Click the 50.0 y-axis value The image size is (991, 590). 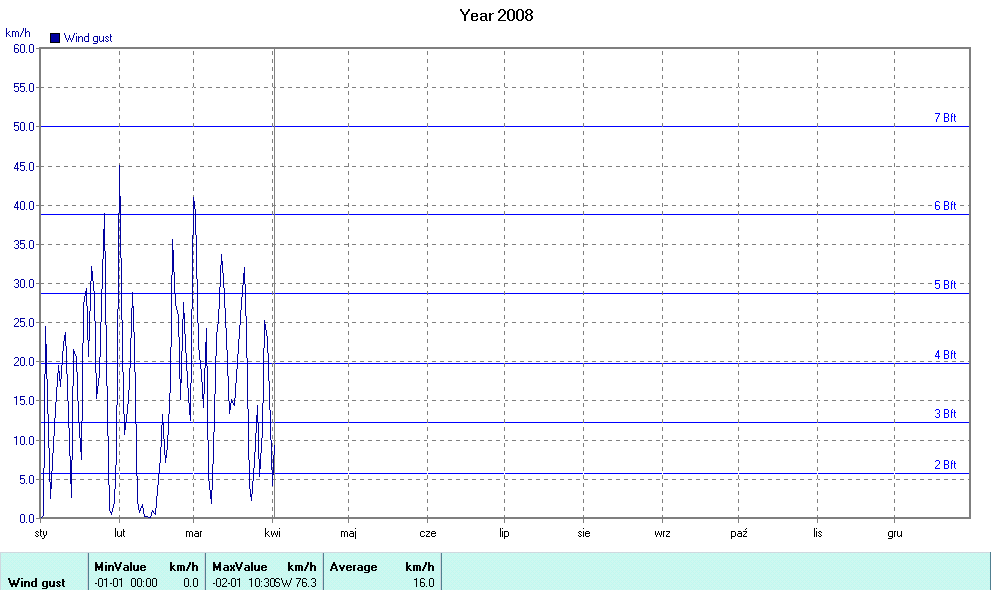pyautogui.click(x=24, y=127)
